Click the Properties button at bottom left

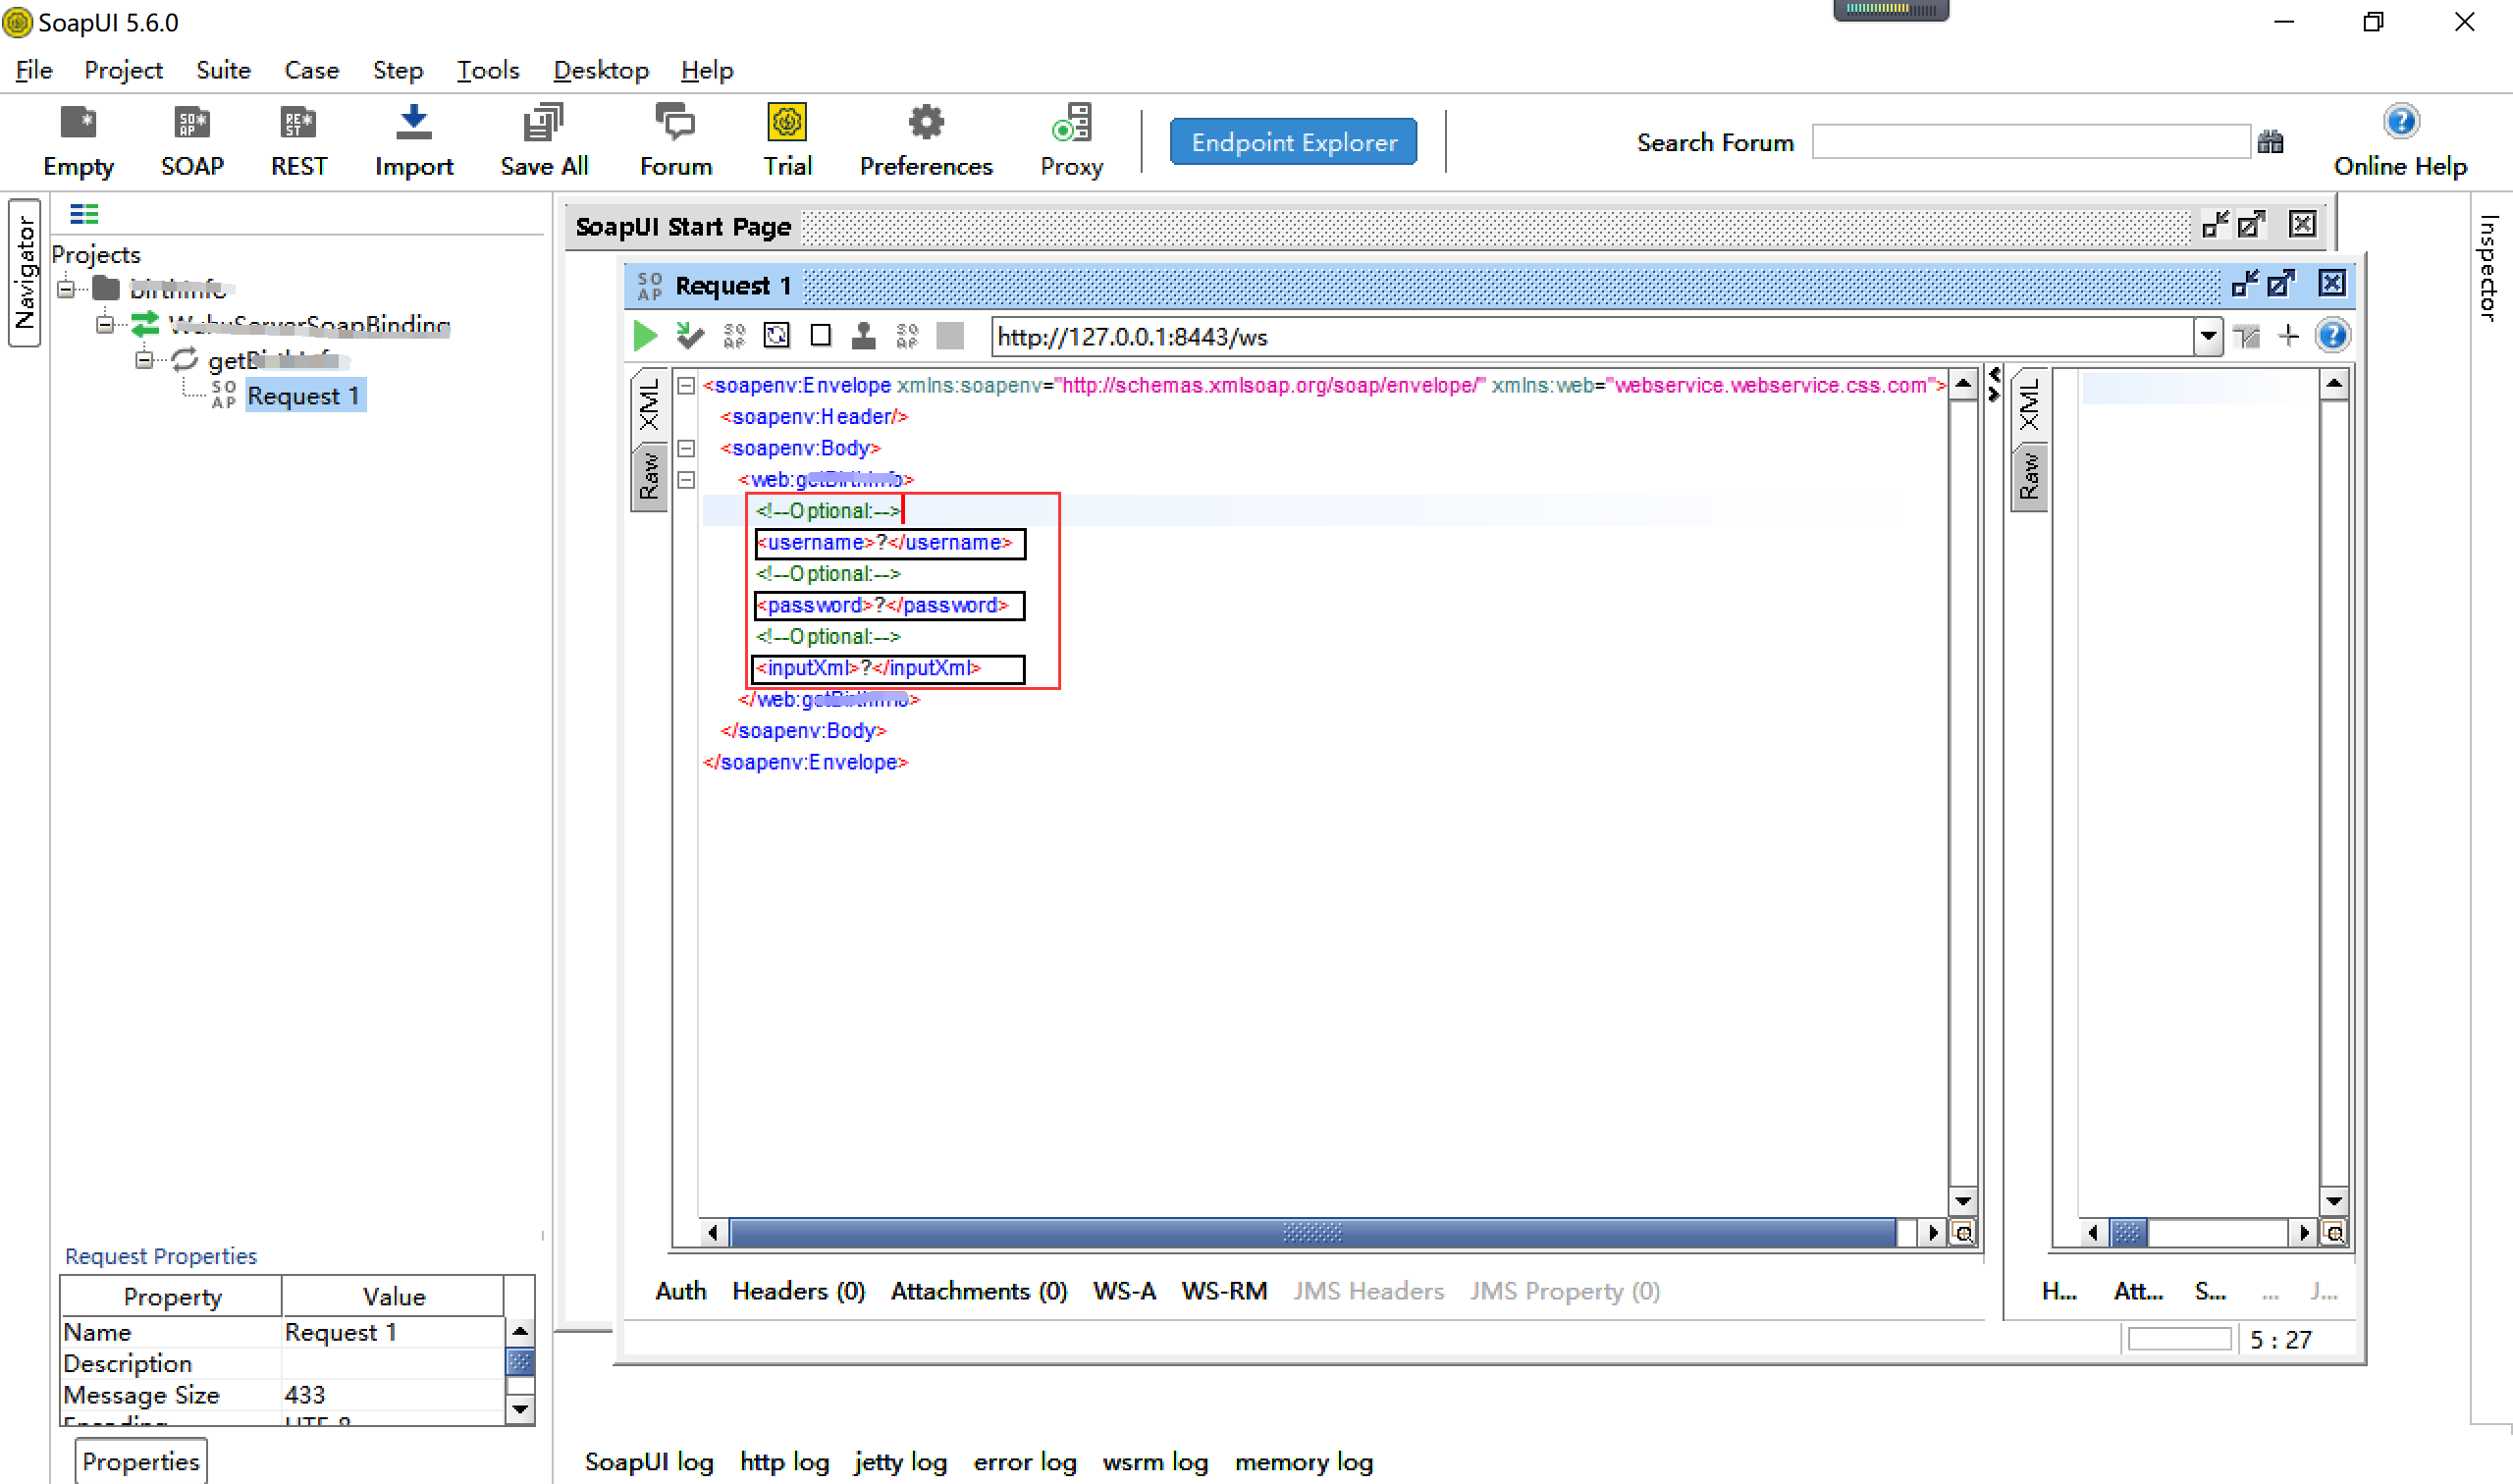point(141,1461)
